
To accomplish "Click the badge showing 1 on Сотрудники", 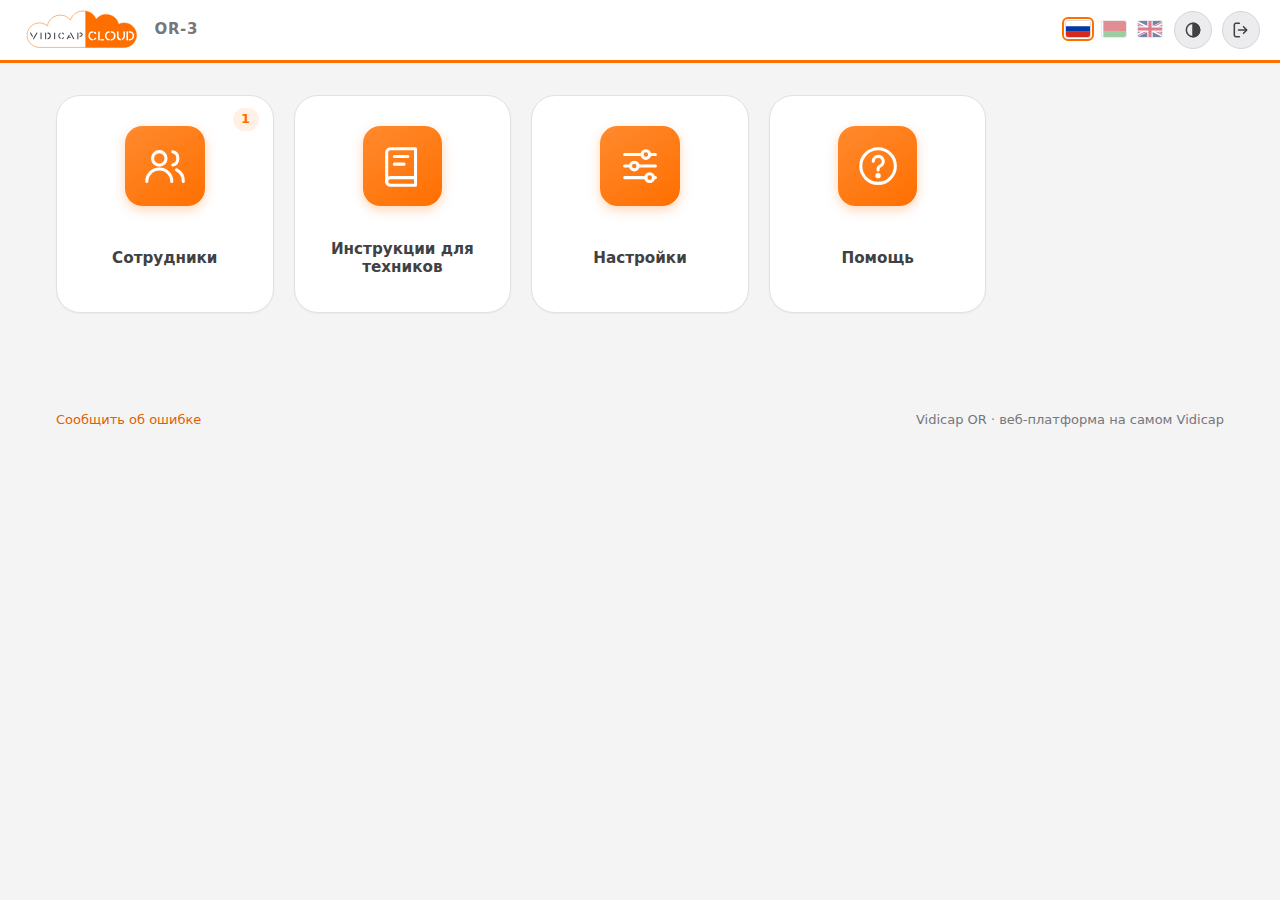I will (x=245, y=119).
